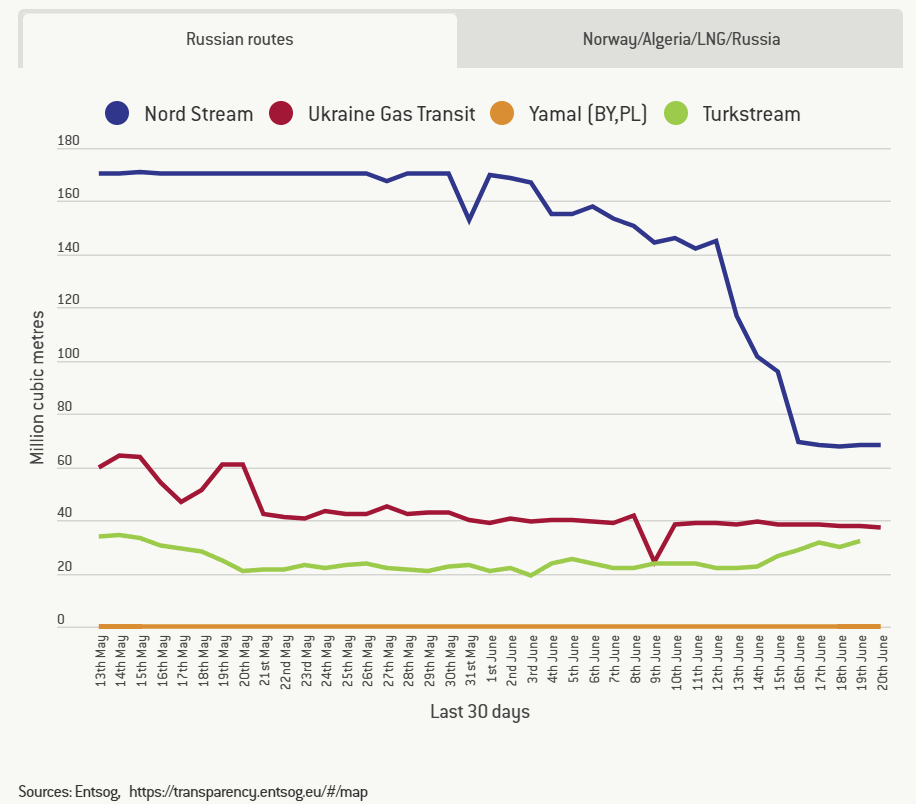Open the transparency.entsog.eu map link
This screenshot has height=804, width=916.
(x=248, y=791)
